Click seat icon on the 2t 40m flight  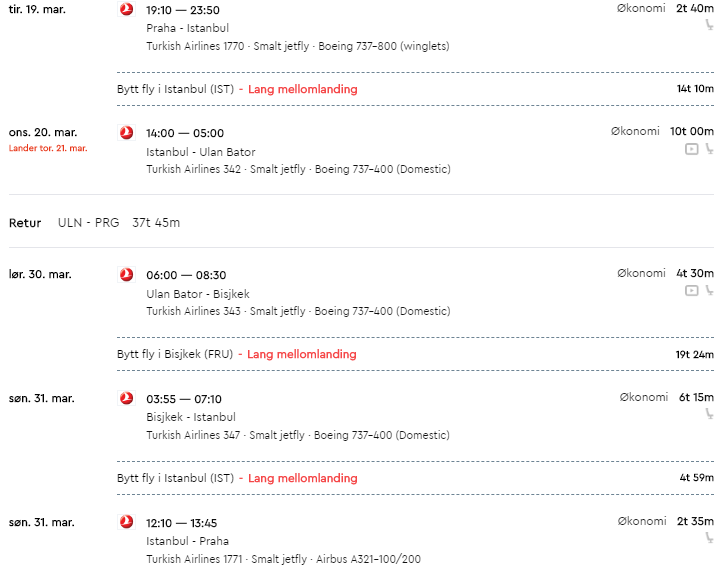coord(710,25)
